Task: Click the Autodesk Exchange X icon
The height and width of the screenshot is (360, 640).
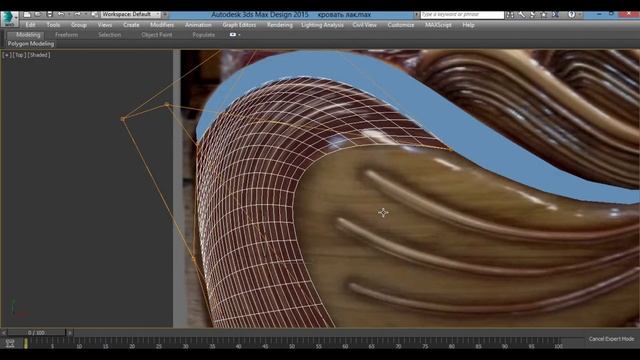Action: [556, 15]
